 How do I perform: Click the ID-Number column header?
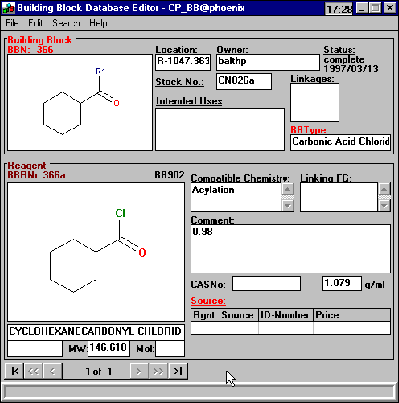(286, 315)
